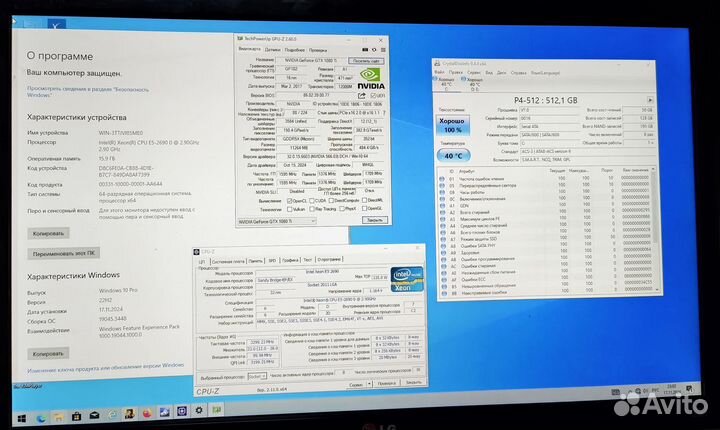
Task: Click the GPU-Z screenshot camera icon
Action: [365, 50]
